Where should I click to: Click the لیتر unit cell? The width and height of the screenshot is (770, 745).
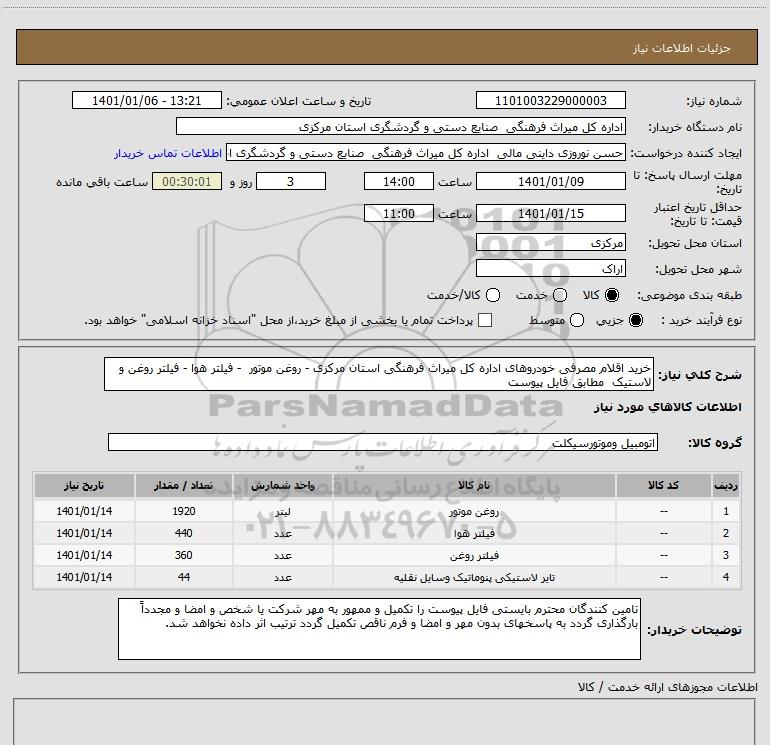(x=283, y=511)
